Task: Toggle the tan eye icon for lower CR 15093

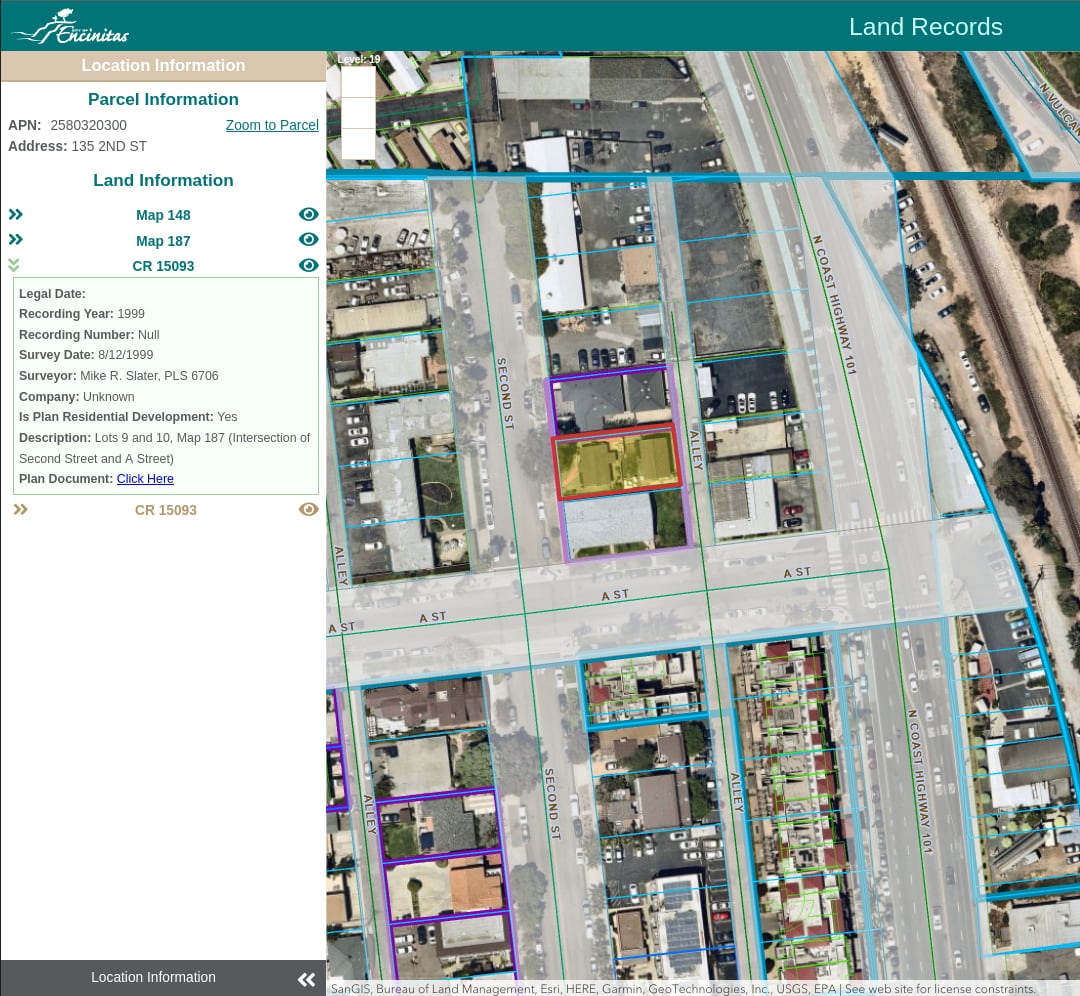Action: 308,509
